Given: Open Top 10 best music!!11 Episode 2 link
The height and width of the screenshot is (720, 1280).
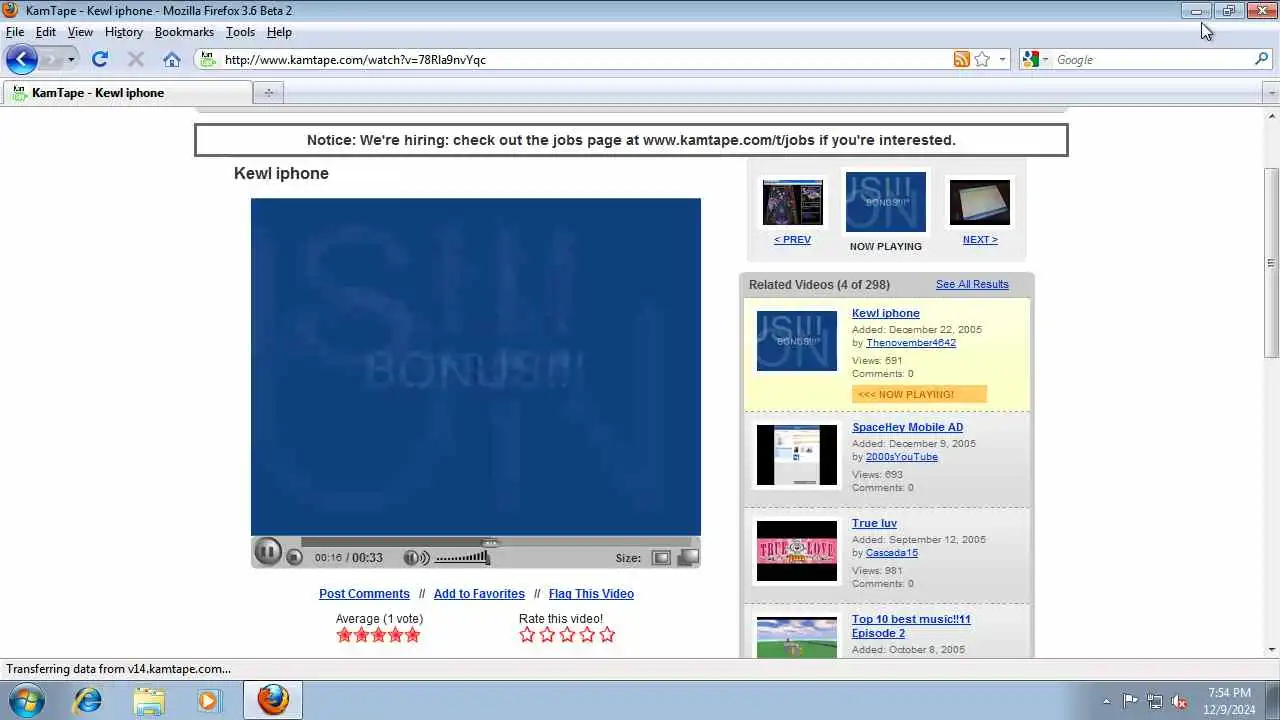Looking at the screenshot, I should click(911, 626).
